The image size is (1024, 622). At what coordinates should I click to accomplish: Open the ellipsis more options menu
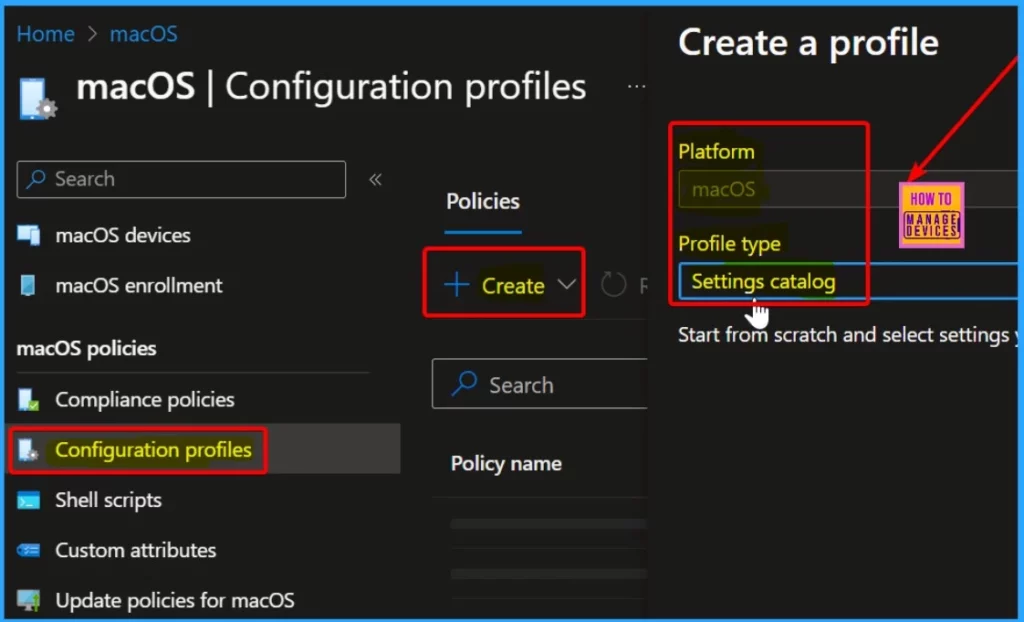pyautogui.click(x=635, y=86)
